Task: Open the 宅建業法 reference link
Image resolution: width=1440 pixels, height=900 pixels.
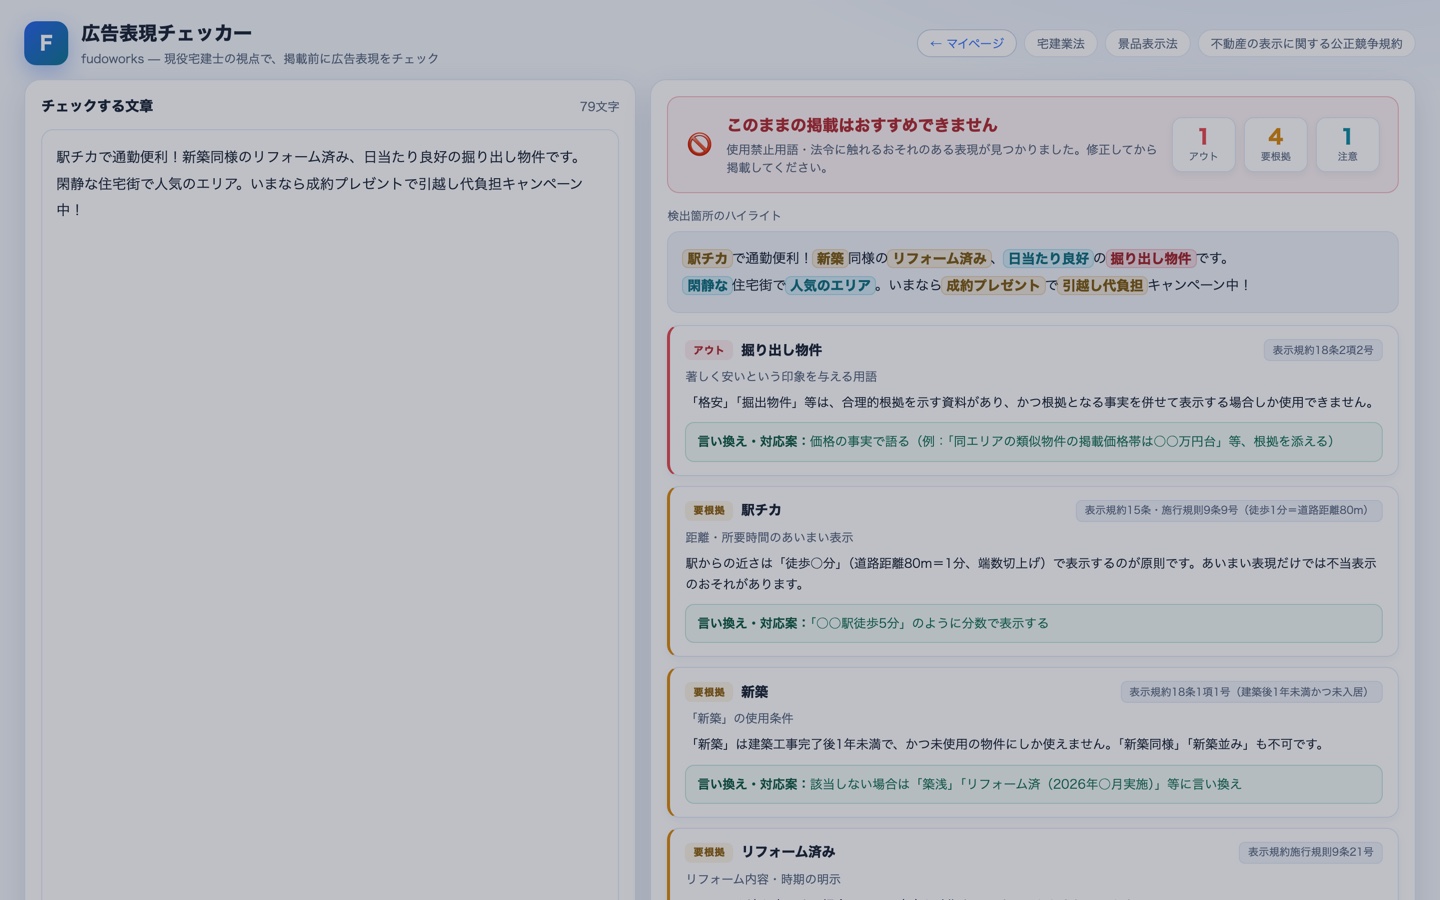Action: tap(1060, 43)
